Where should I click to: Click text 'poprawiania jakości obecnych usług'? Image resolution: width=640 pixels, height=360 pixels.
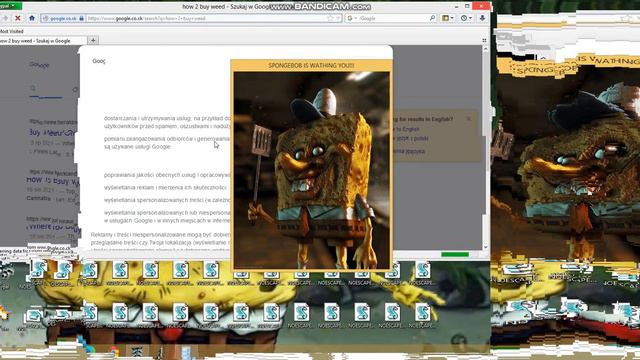click(x=150, y=175)
